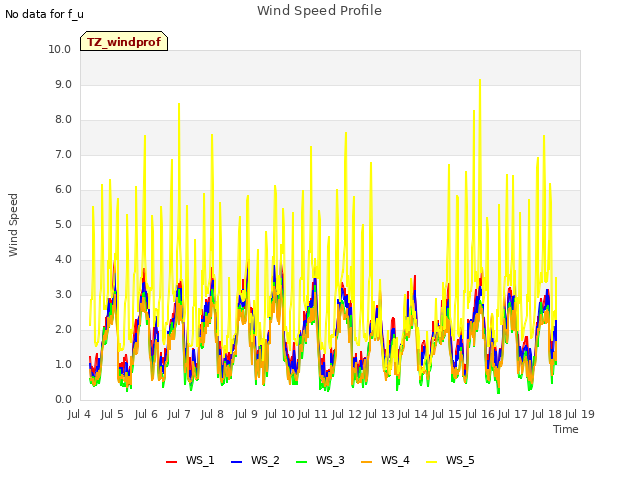This screenshot has width=640, height=480.
Task: Click the 0.0 y-axis tick label
Action: click(x=63, y=400)
